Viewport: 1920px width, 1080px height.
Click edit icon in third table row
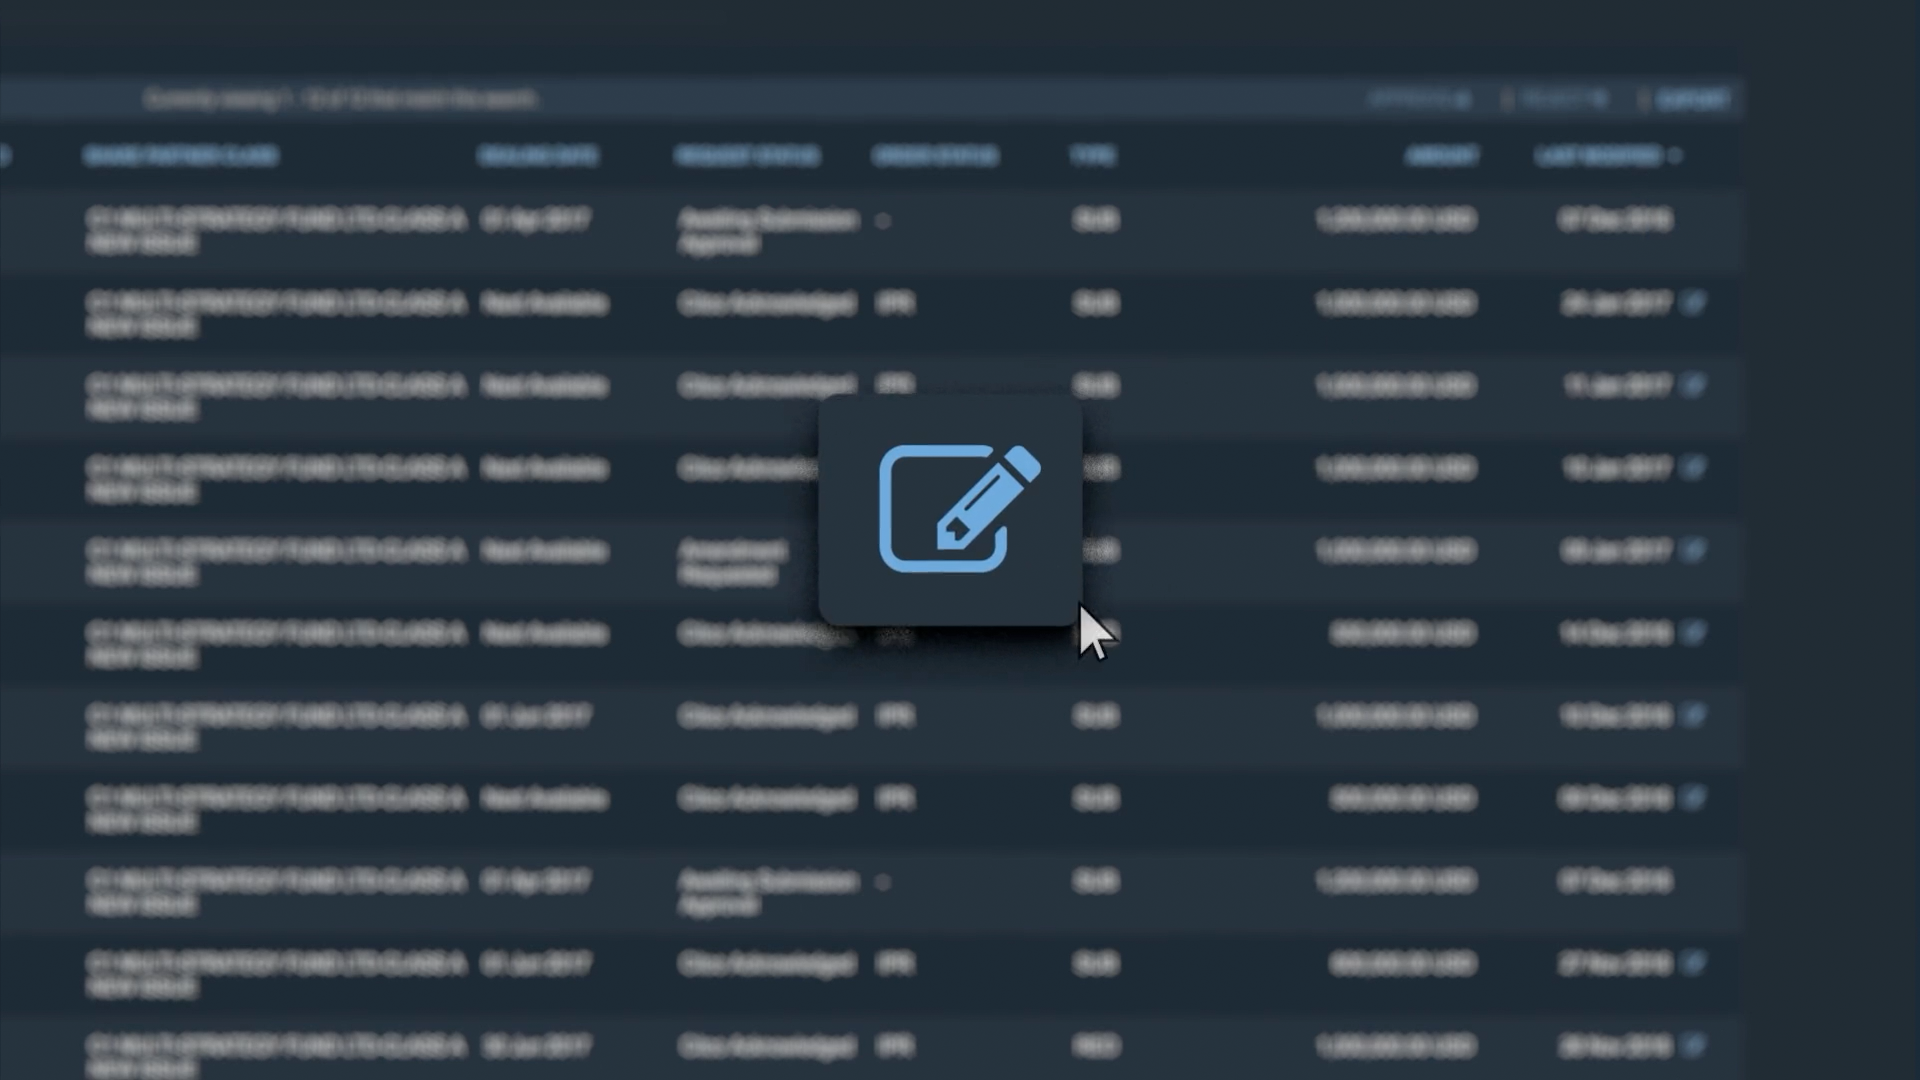click(x=1692, y=385)
